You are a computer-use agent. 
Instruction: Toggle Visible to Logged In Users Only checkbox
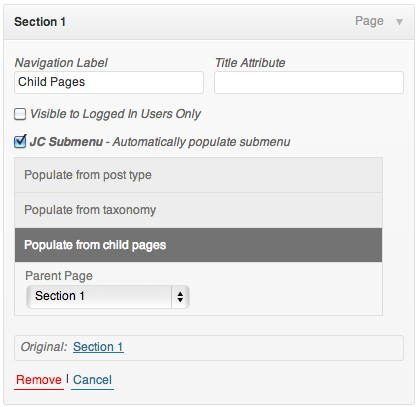click(x=20, y=114)
